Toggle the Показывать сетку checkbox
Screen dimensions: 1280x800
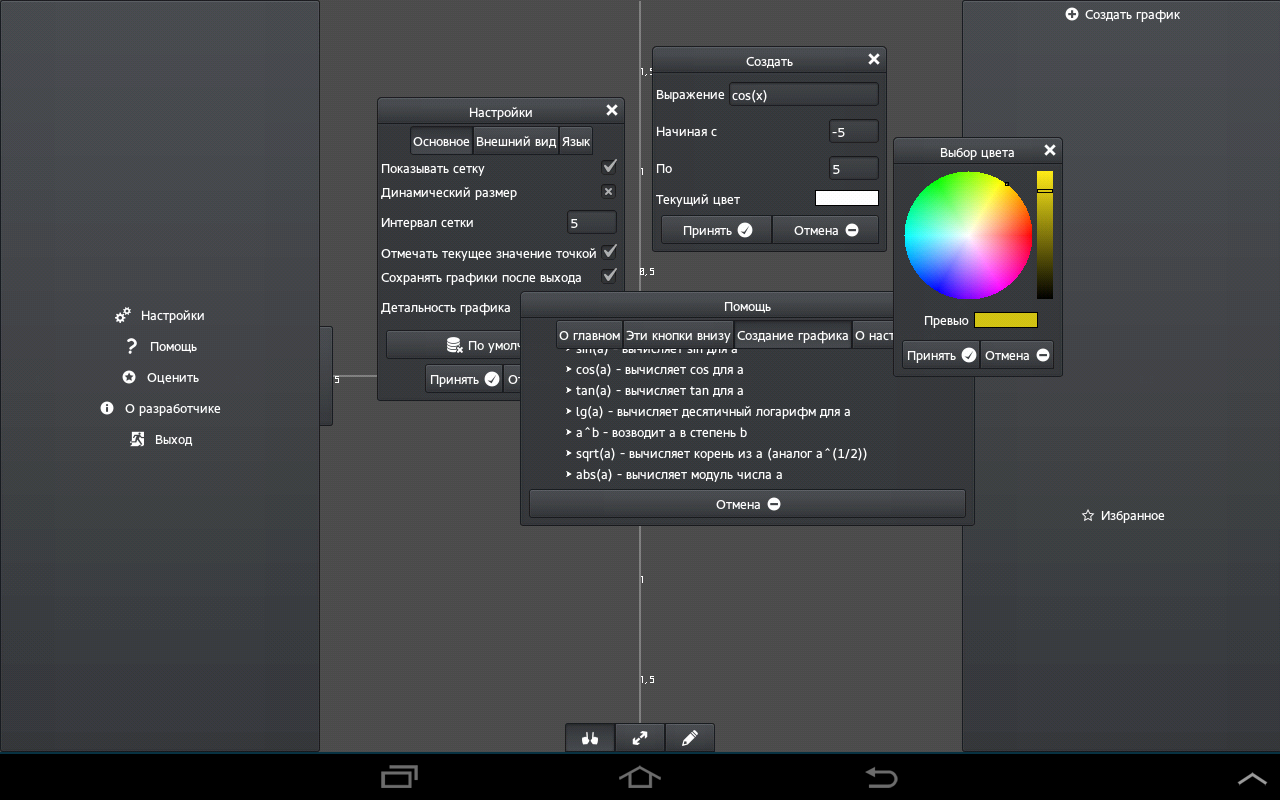(609, 166)
